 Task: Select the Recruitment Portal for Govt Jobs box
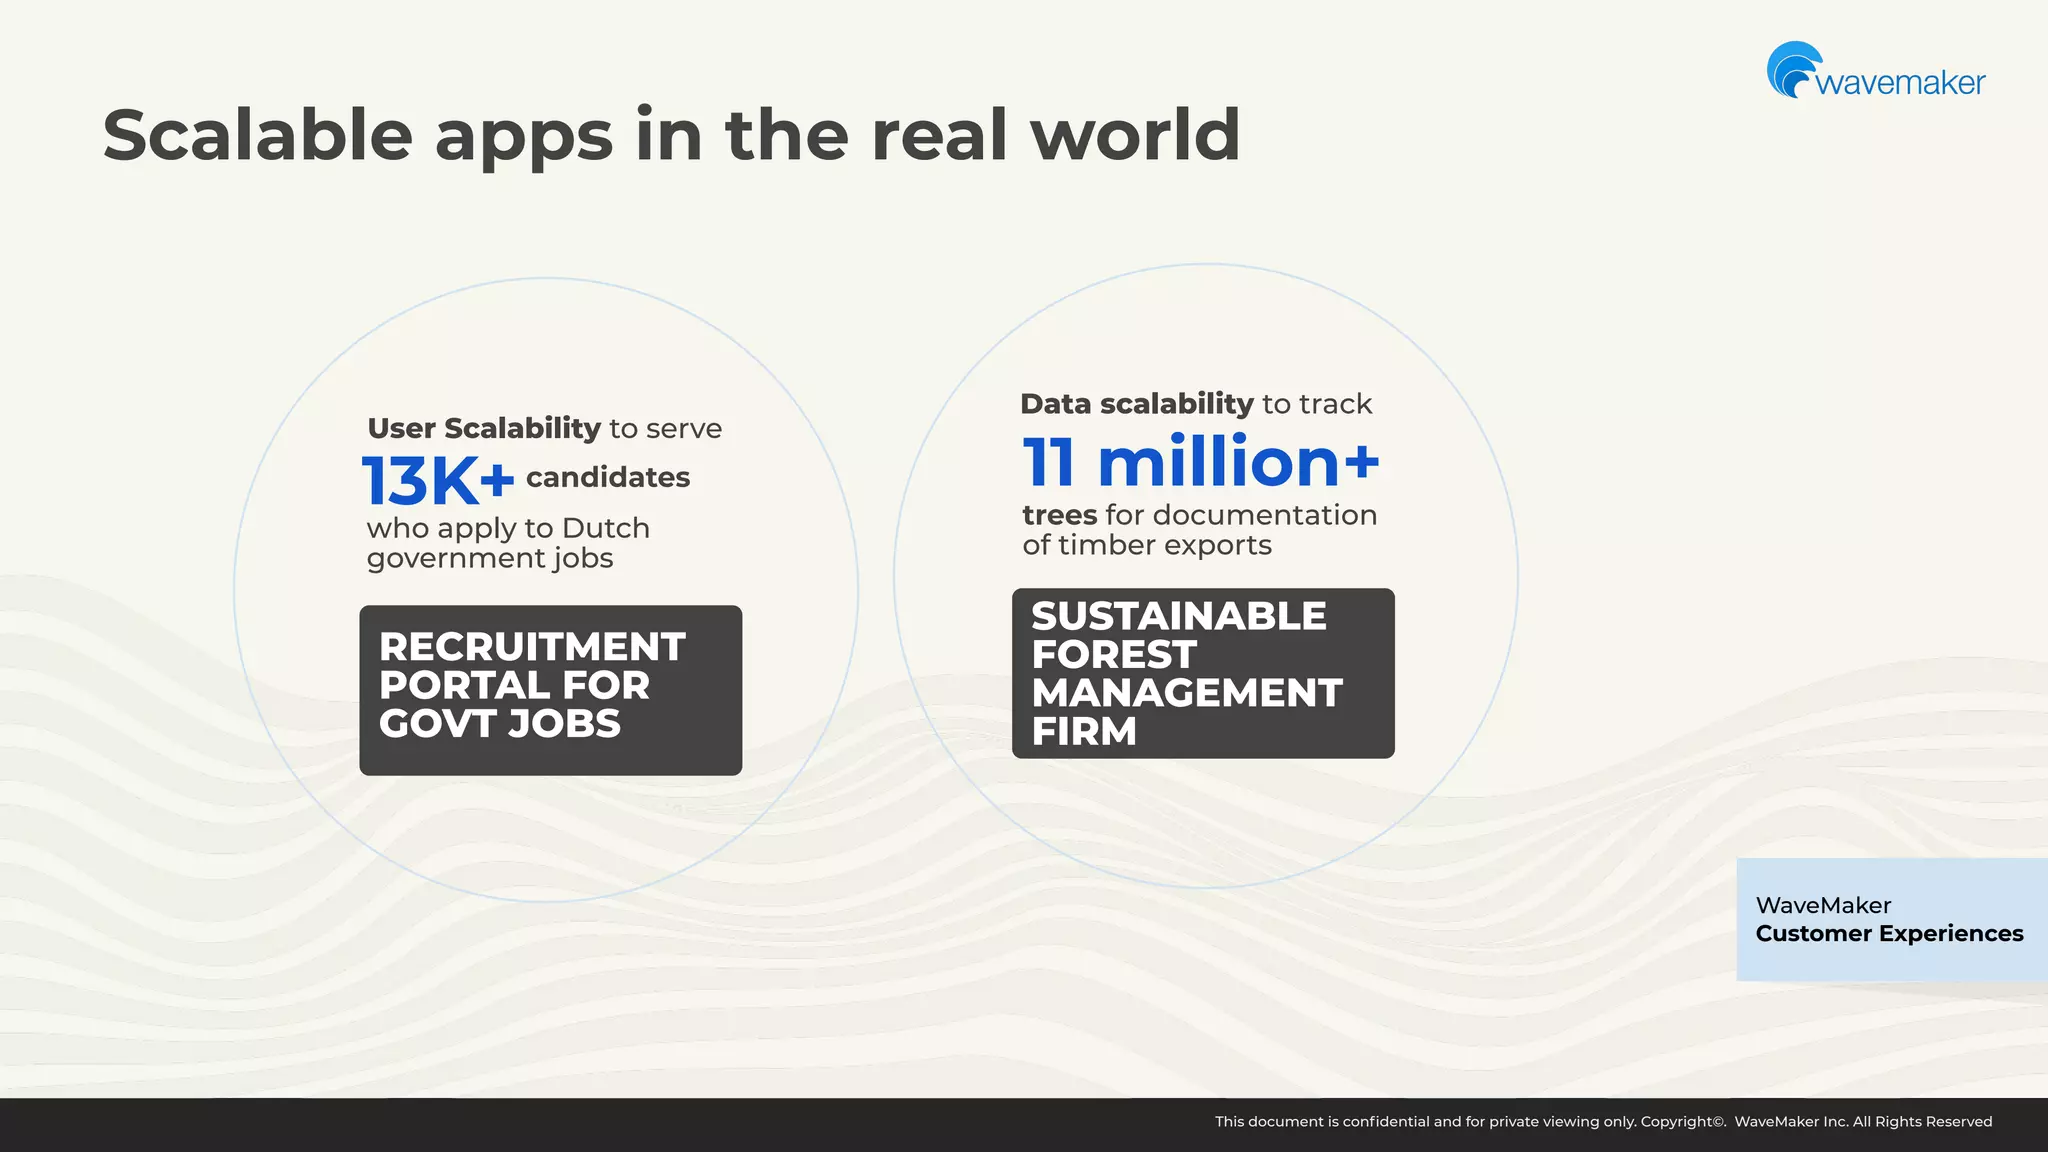click(x=550, y=689)
